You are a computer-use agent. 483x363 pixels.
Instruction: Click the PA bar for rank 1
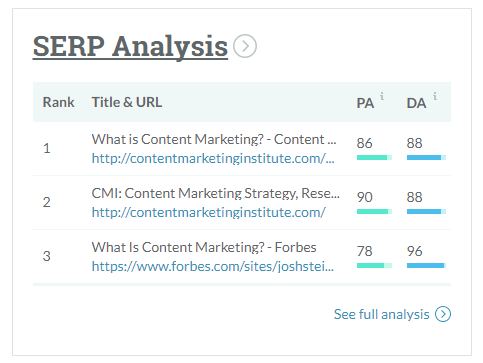374,158
